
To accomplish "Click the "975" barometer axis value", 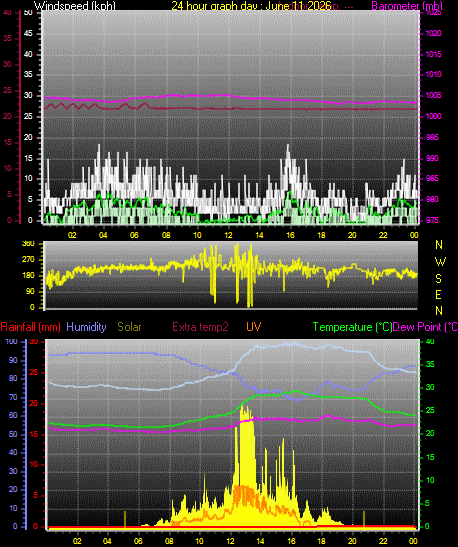I will click(x=432, y=220).
